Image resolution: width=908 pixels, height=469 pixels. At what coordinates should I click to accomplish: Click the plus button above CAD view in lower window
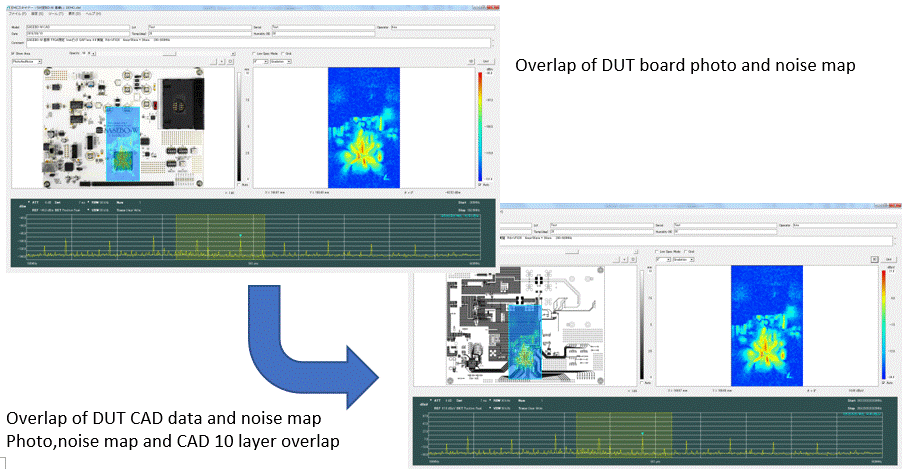click(x=624, y=259)
